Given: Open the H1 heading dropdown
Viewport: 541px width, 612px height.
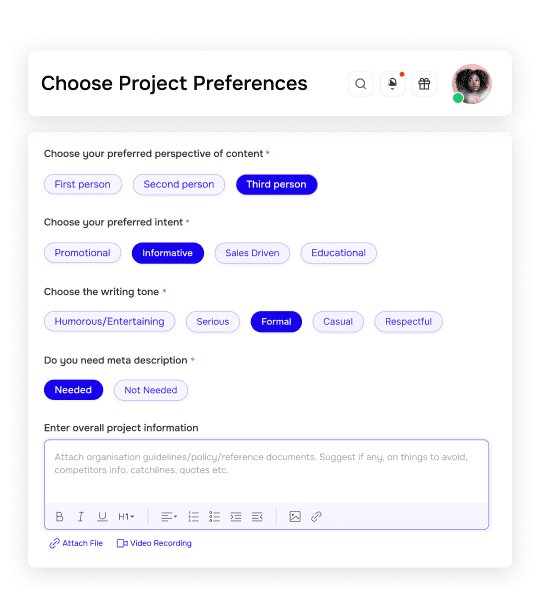Looking at the screenshot, I should coord(126,517).
